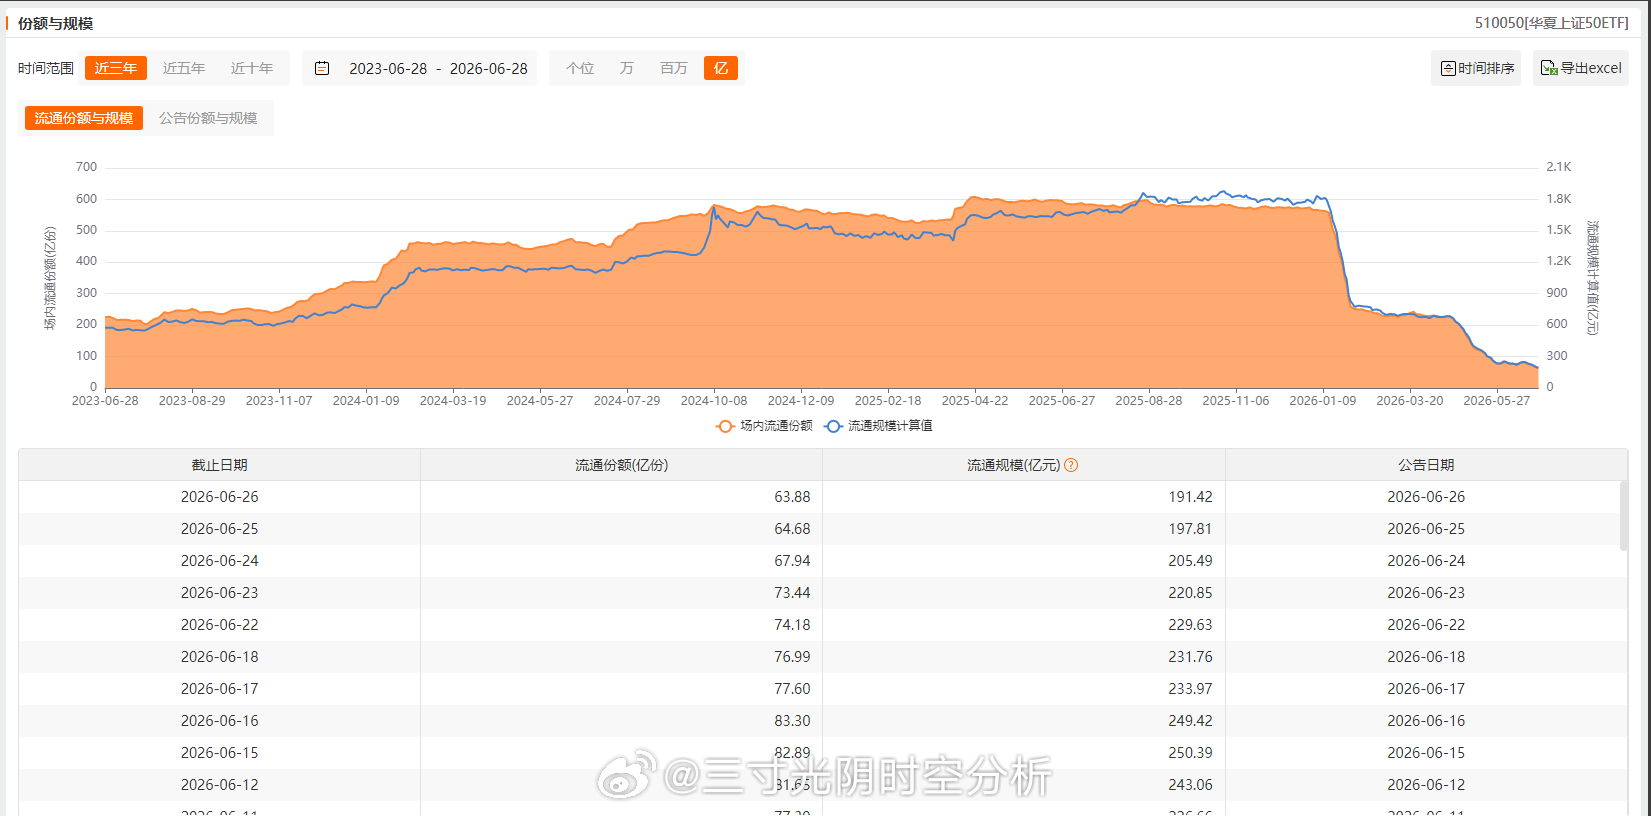Click the 流通份额(亿份) column header
Viewport: 1651px width, 816px height.
pyautogui.click(x=622, y=465)
